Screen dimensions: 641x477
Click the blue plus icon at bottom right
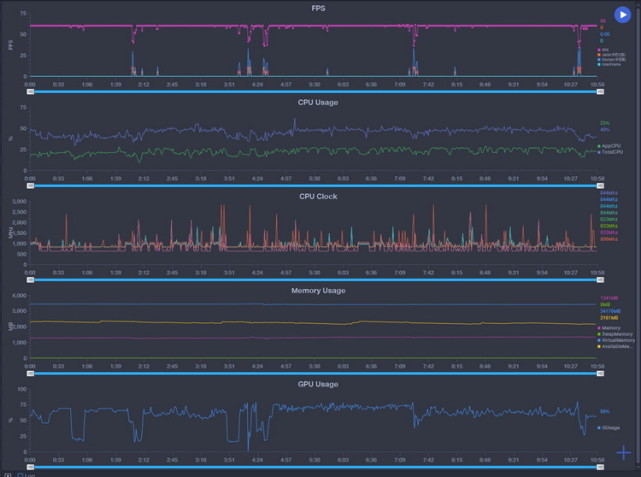coord(623,452)
